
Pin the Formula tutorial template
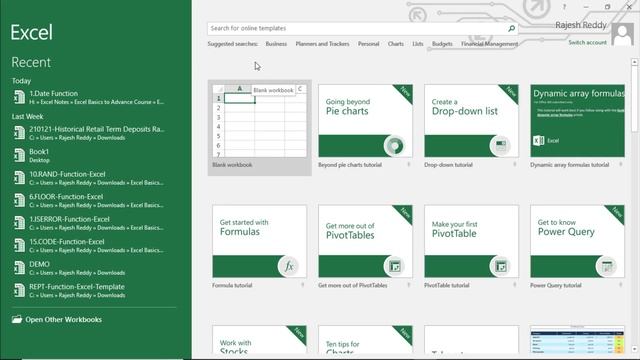302,285
